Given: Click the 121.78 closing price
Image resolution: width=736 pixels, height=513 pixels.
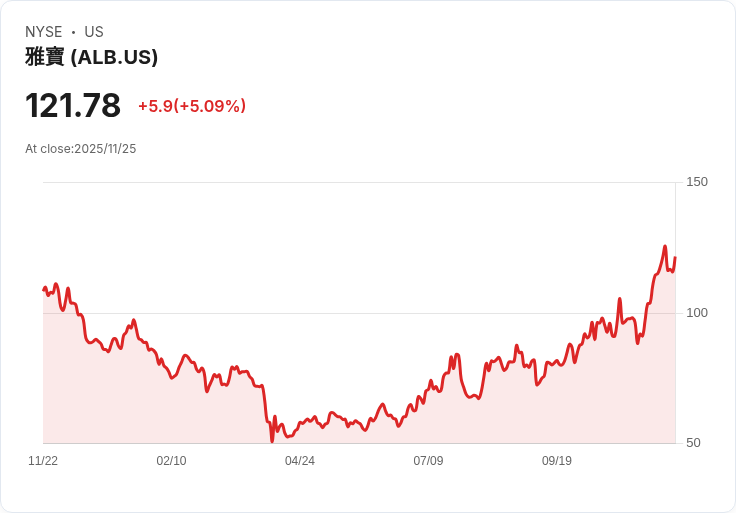Looking at the screenshot, I should tap(73, 105).
